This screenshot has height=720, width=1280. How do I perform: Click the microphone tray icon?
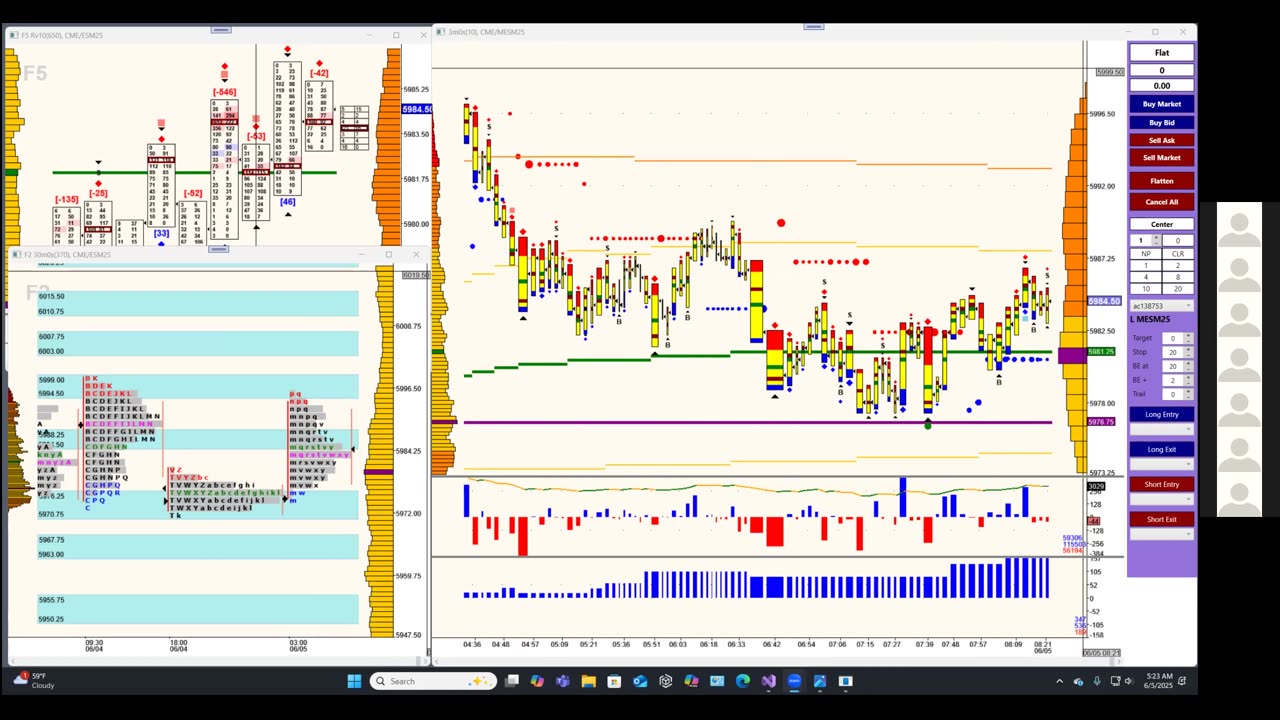pyautogui.click(x=1097, y=681)
